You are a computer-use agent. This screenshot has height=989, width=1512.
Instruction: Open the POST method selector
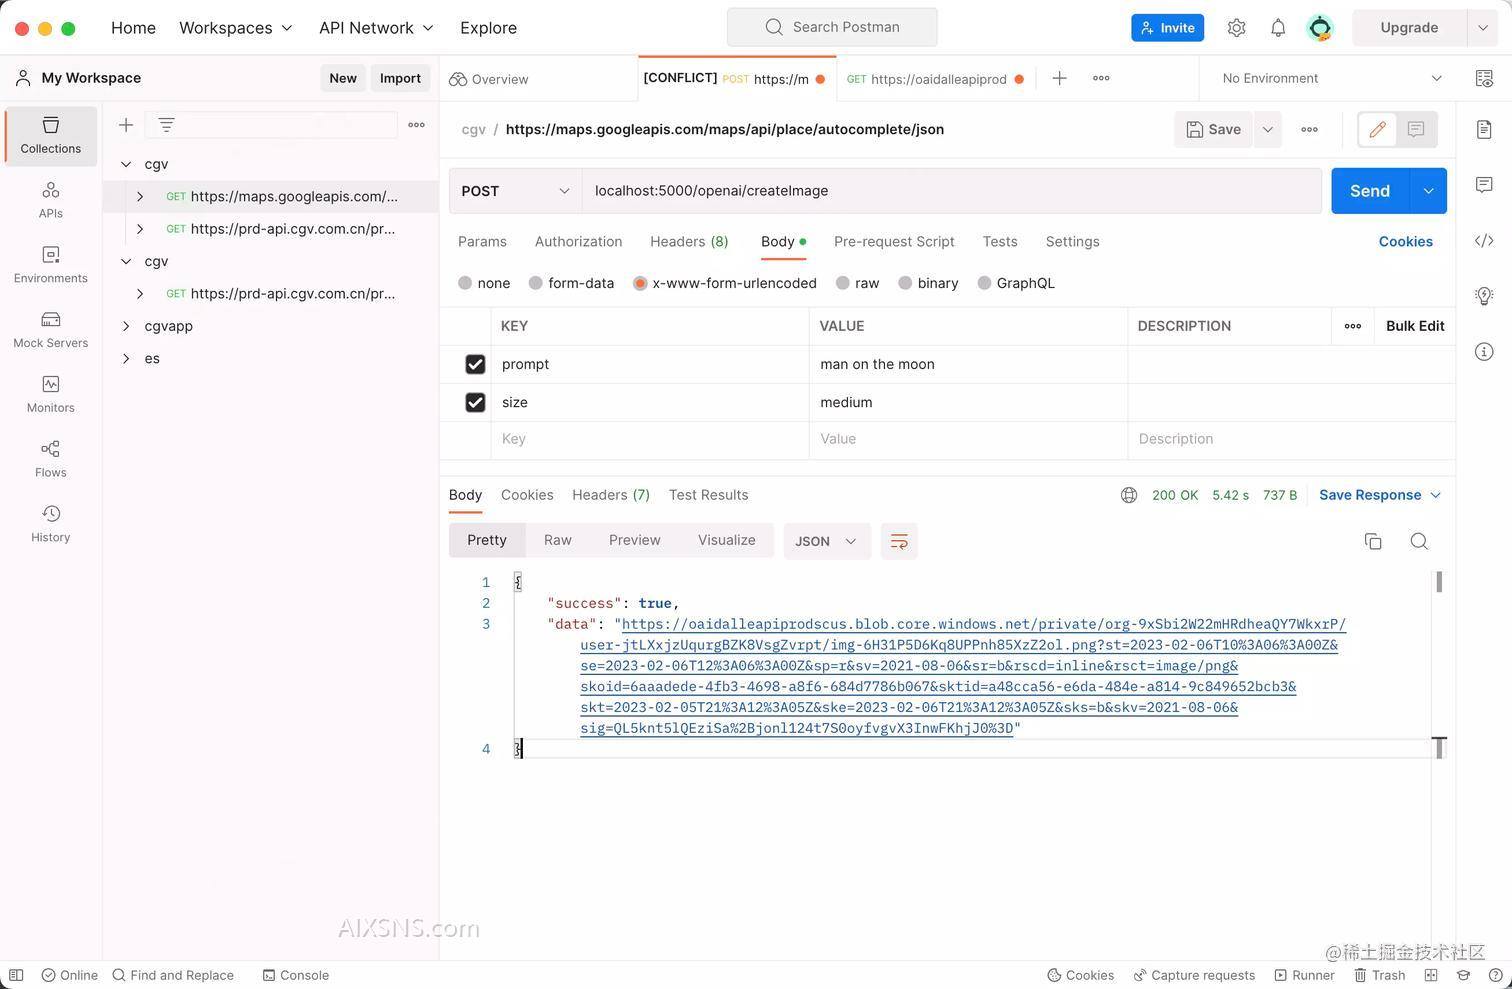tap(515, 190)
